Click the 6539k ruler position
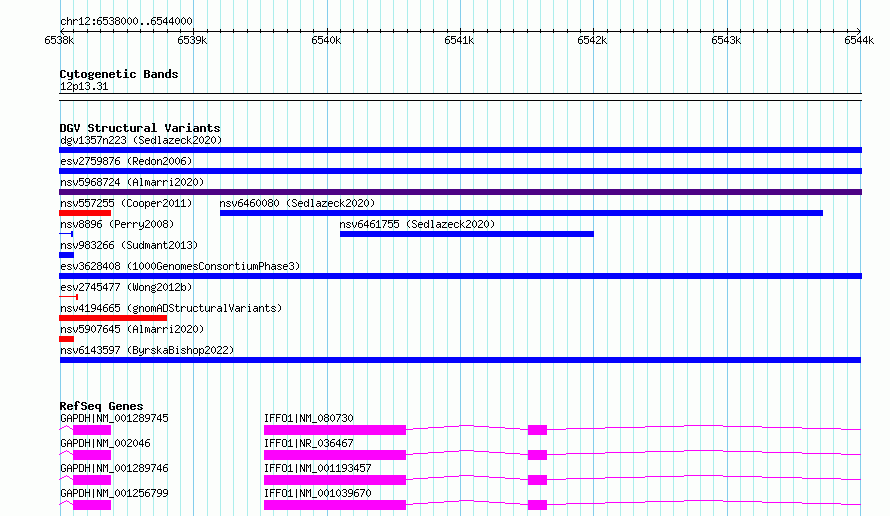This screenshot has height=516, width=890. point(192,40)
